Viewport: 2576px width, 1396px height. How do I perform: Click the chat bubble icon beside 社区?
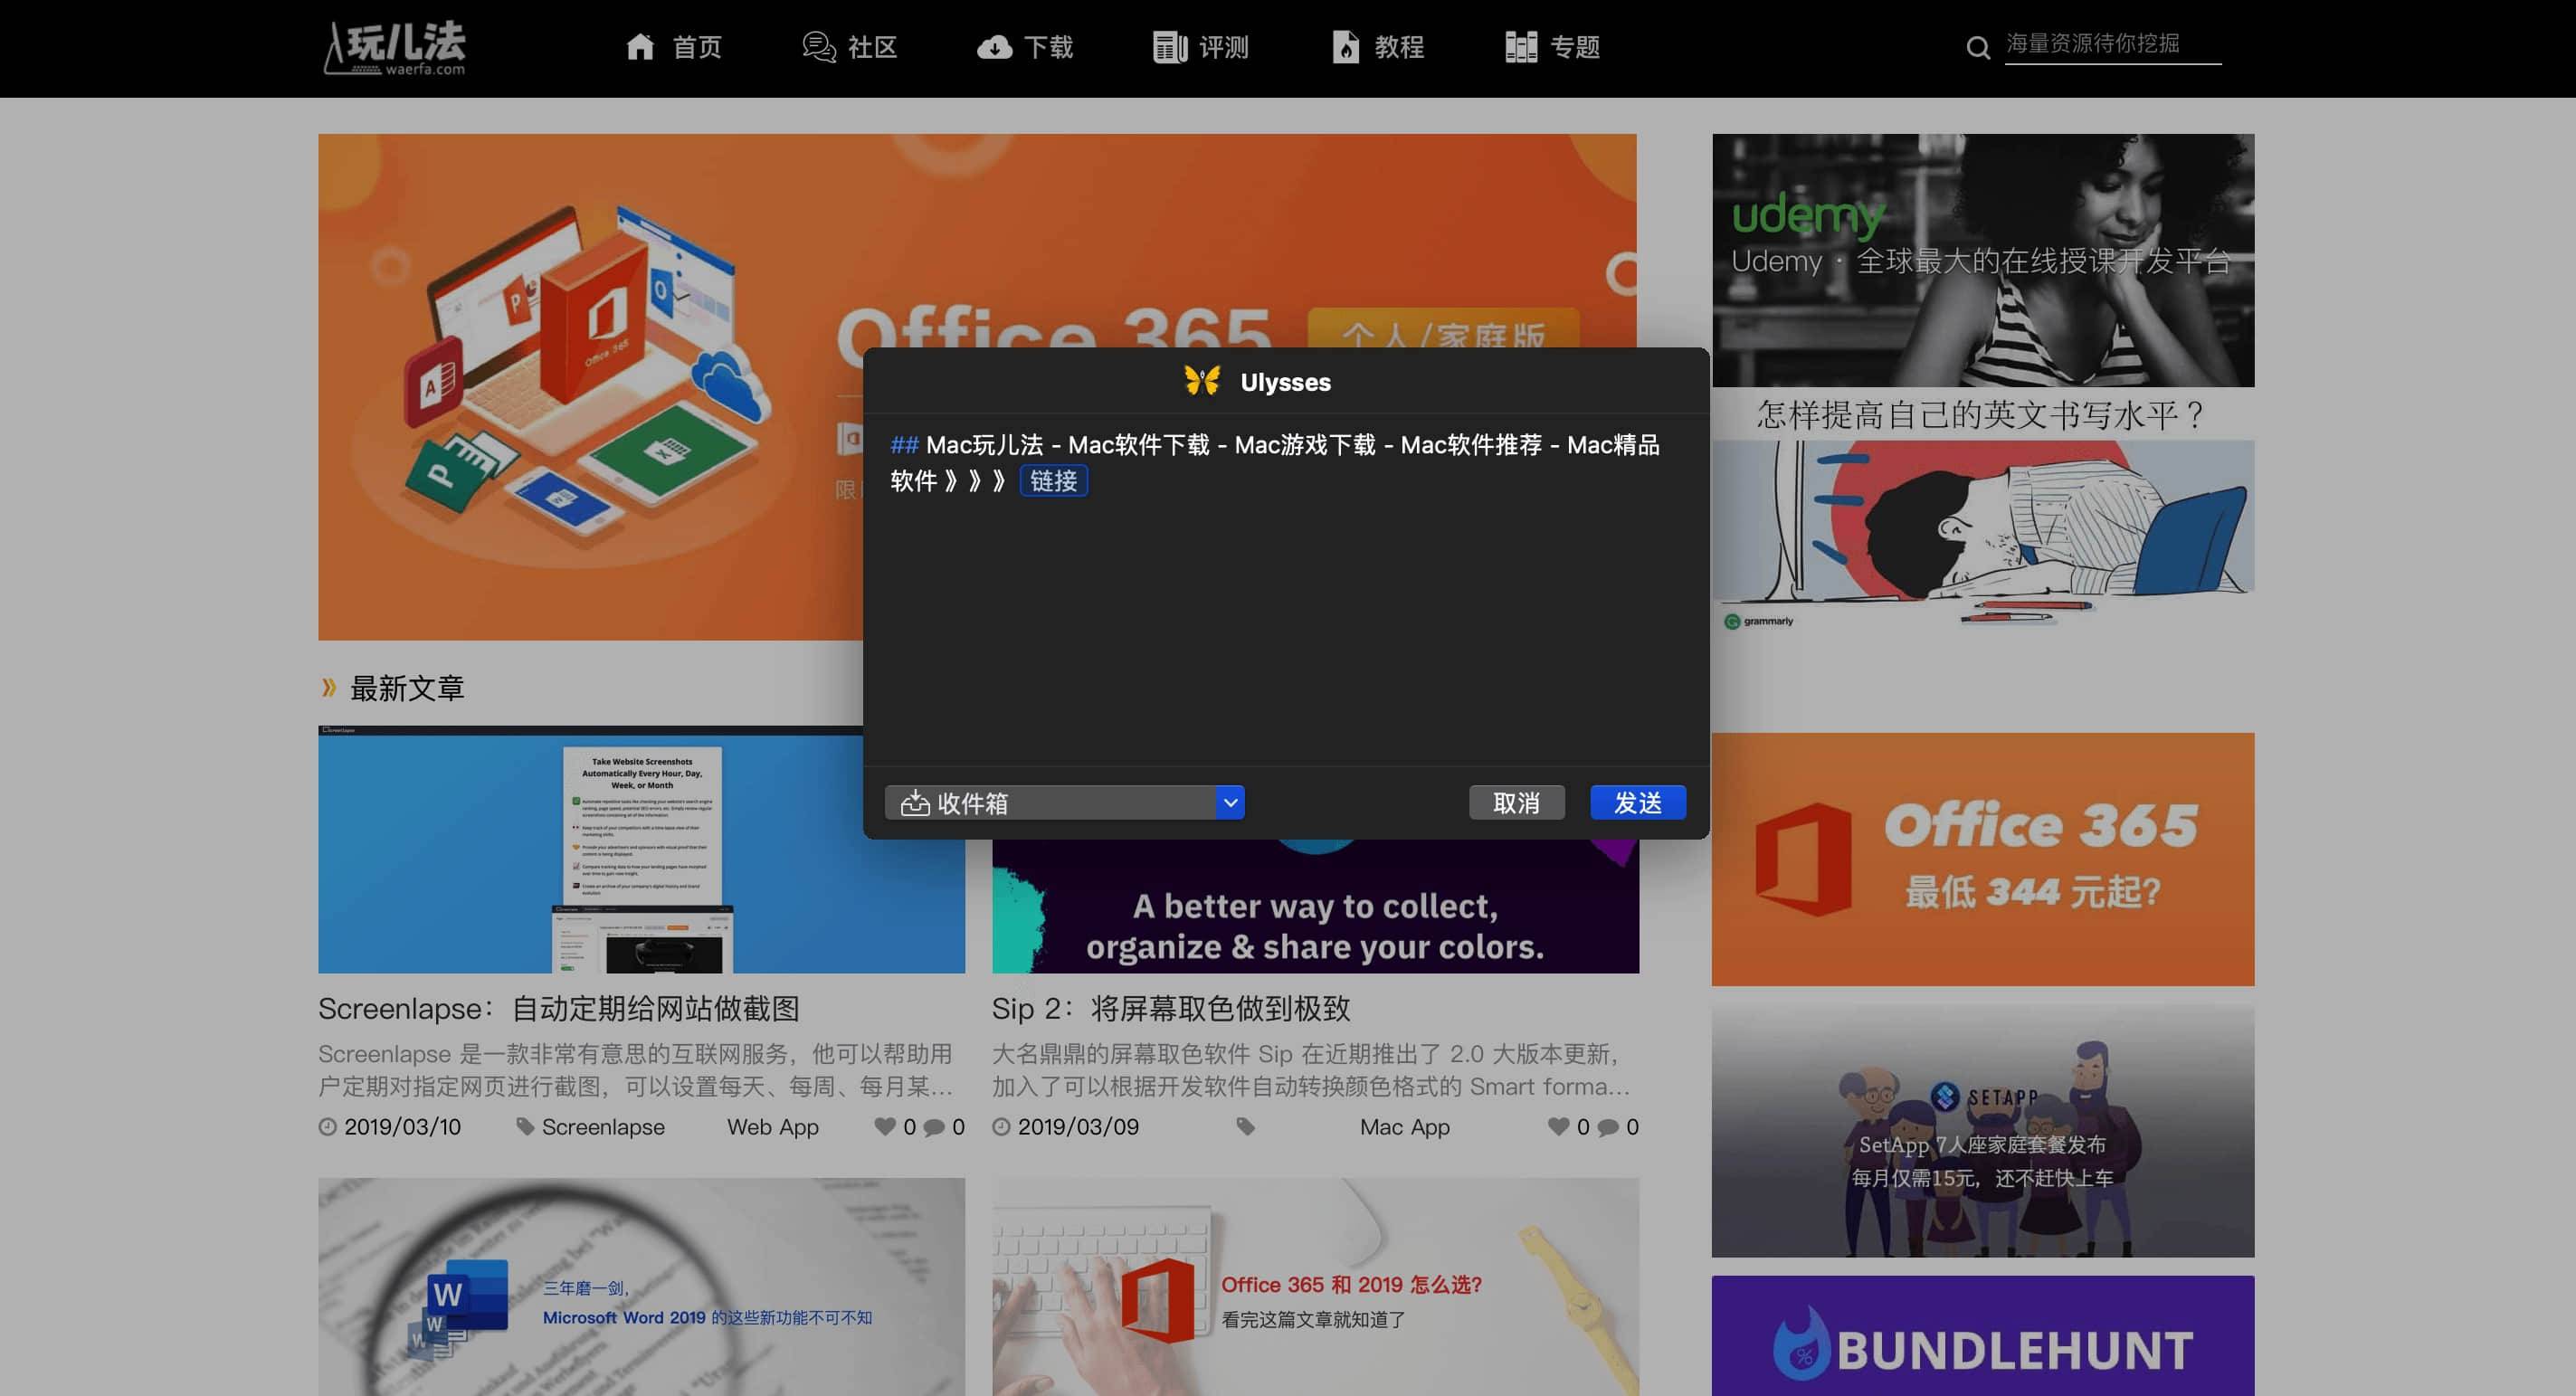tap(819, 47)
